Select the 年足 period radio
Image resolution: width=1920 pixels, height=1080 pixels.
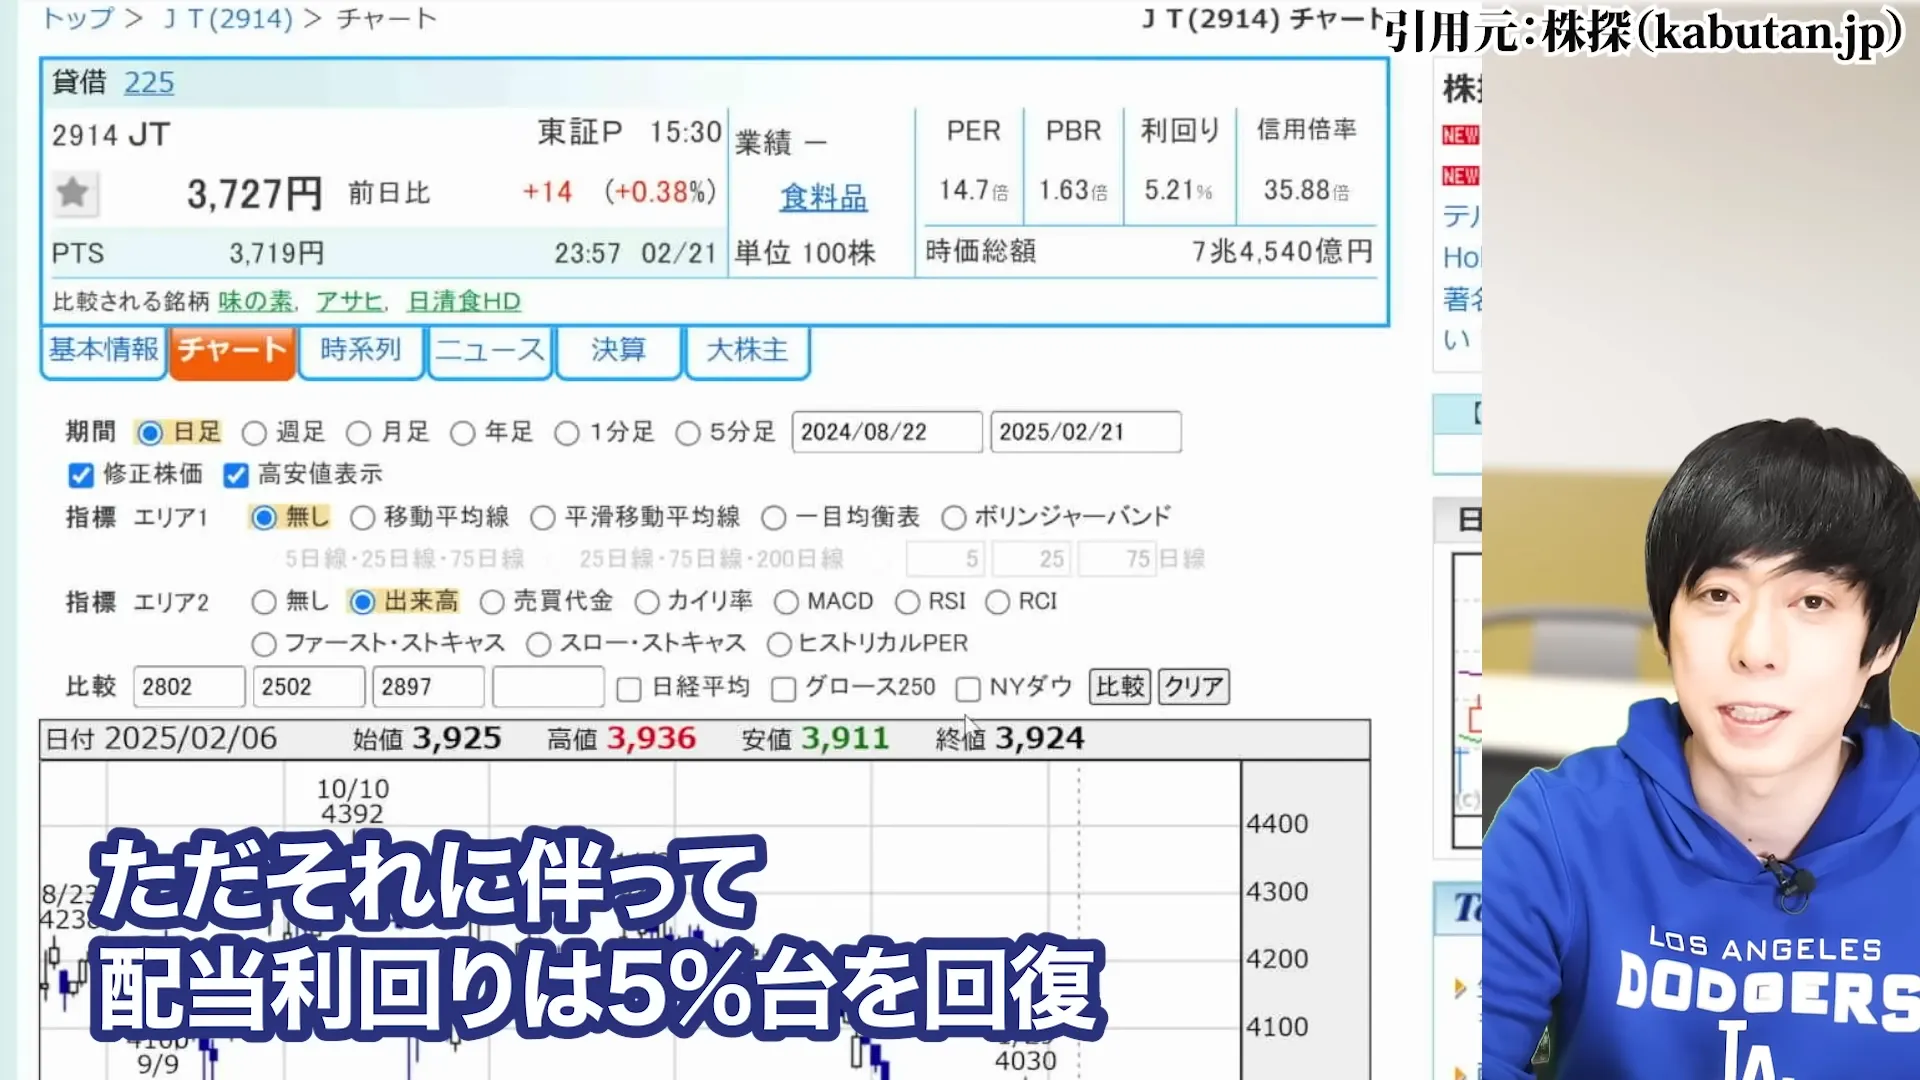pyautogui.click(x=462, y=433)
